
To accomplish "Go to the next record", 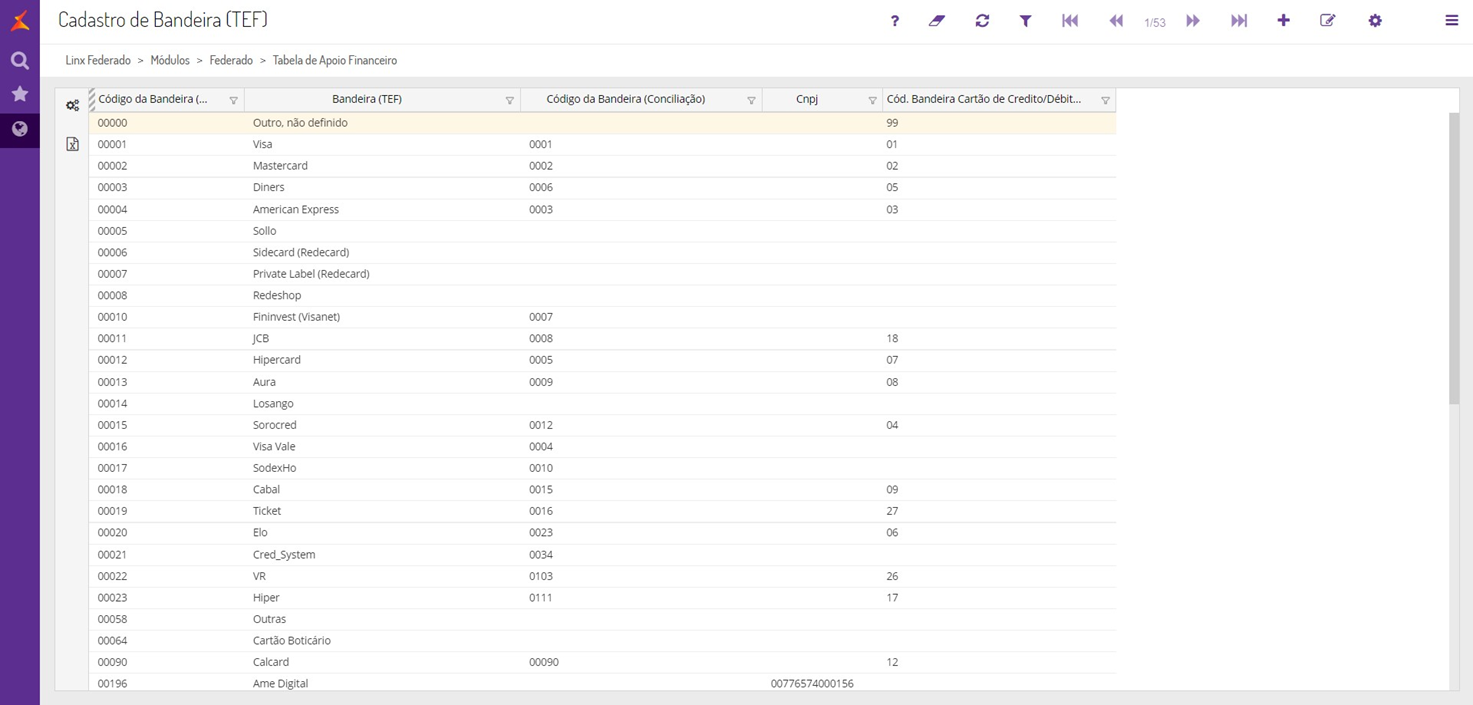I will pos(1193,21).
